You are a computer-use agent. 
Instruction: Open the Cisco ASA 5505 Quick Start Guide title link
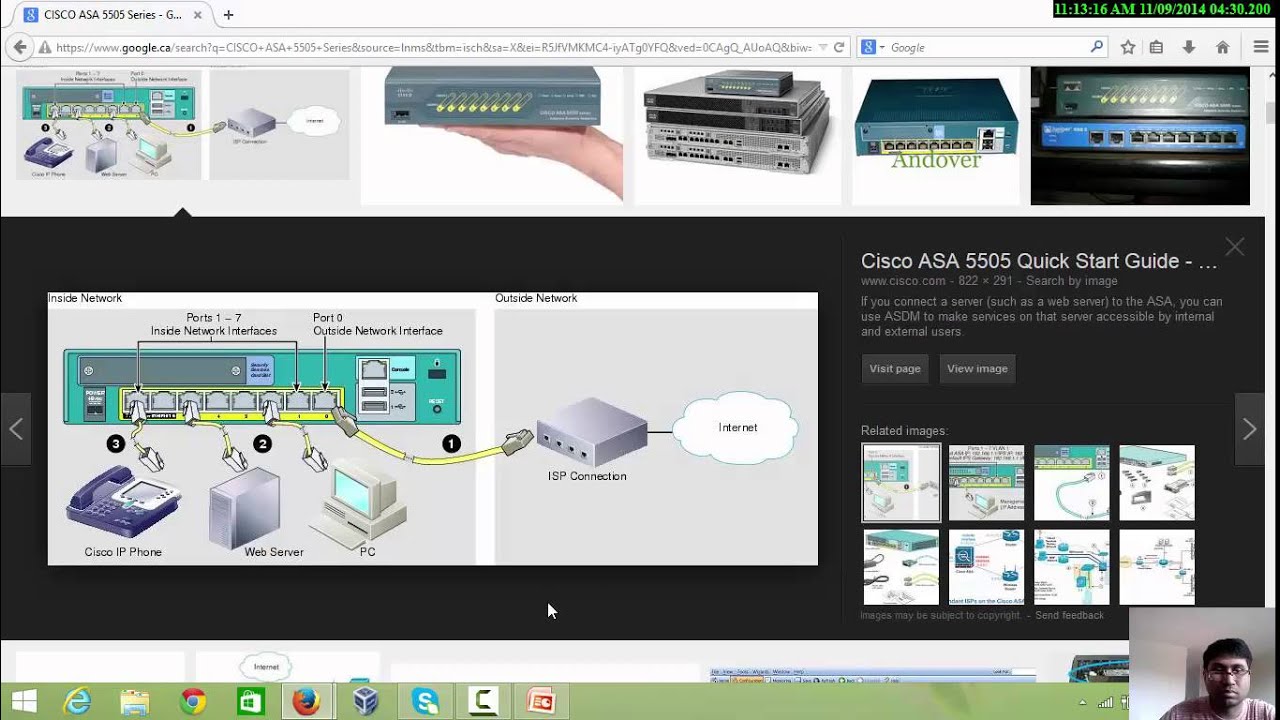click(1039, 261)
